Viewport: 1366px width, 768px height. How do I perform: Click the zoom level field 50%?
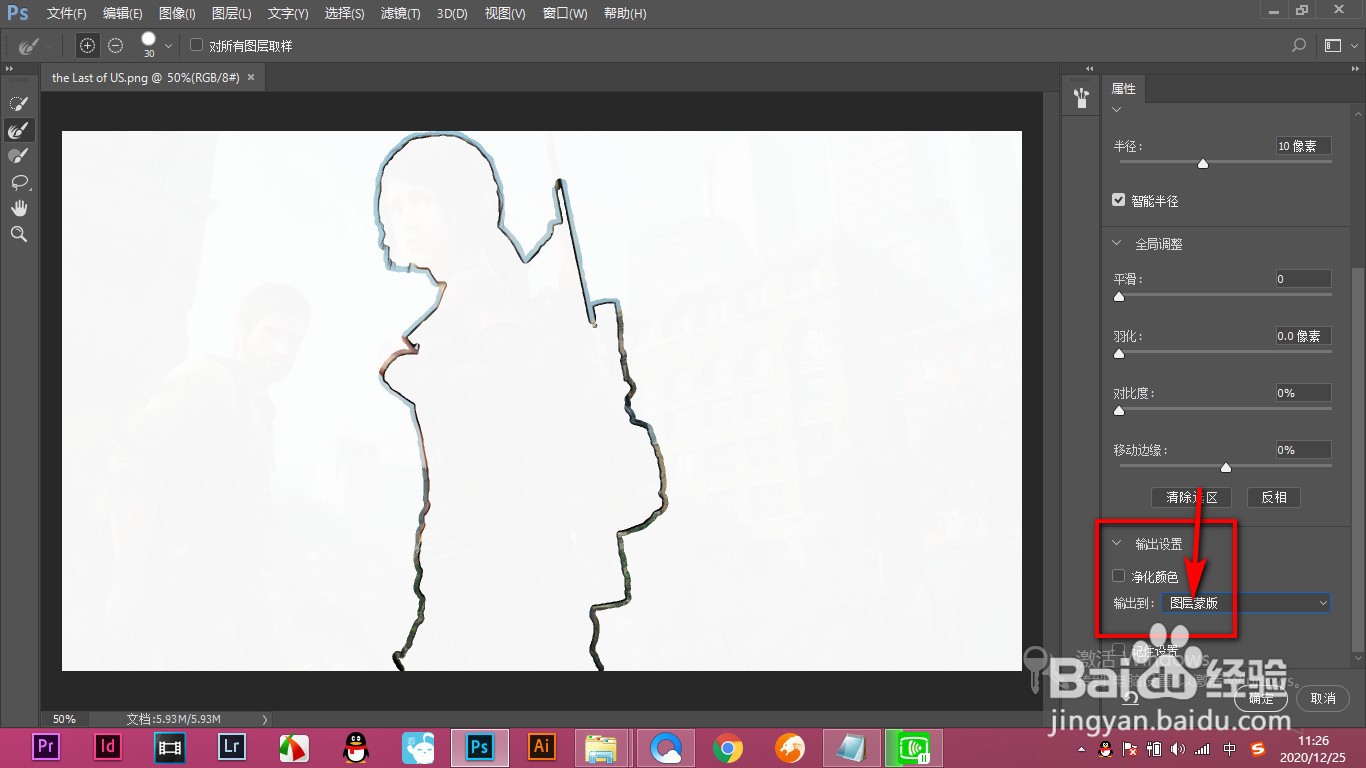64,719
